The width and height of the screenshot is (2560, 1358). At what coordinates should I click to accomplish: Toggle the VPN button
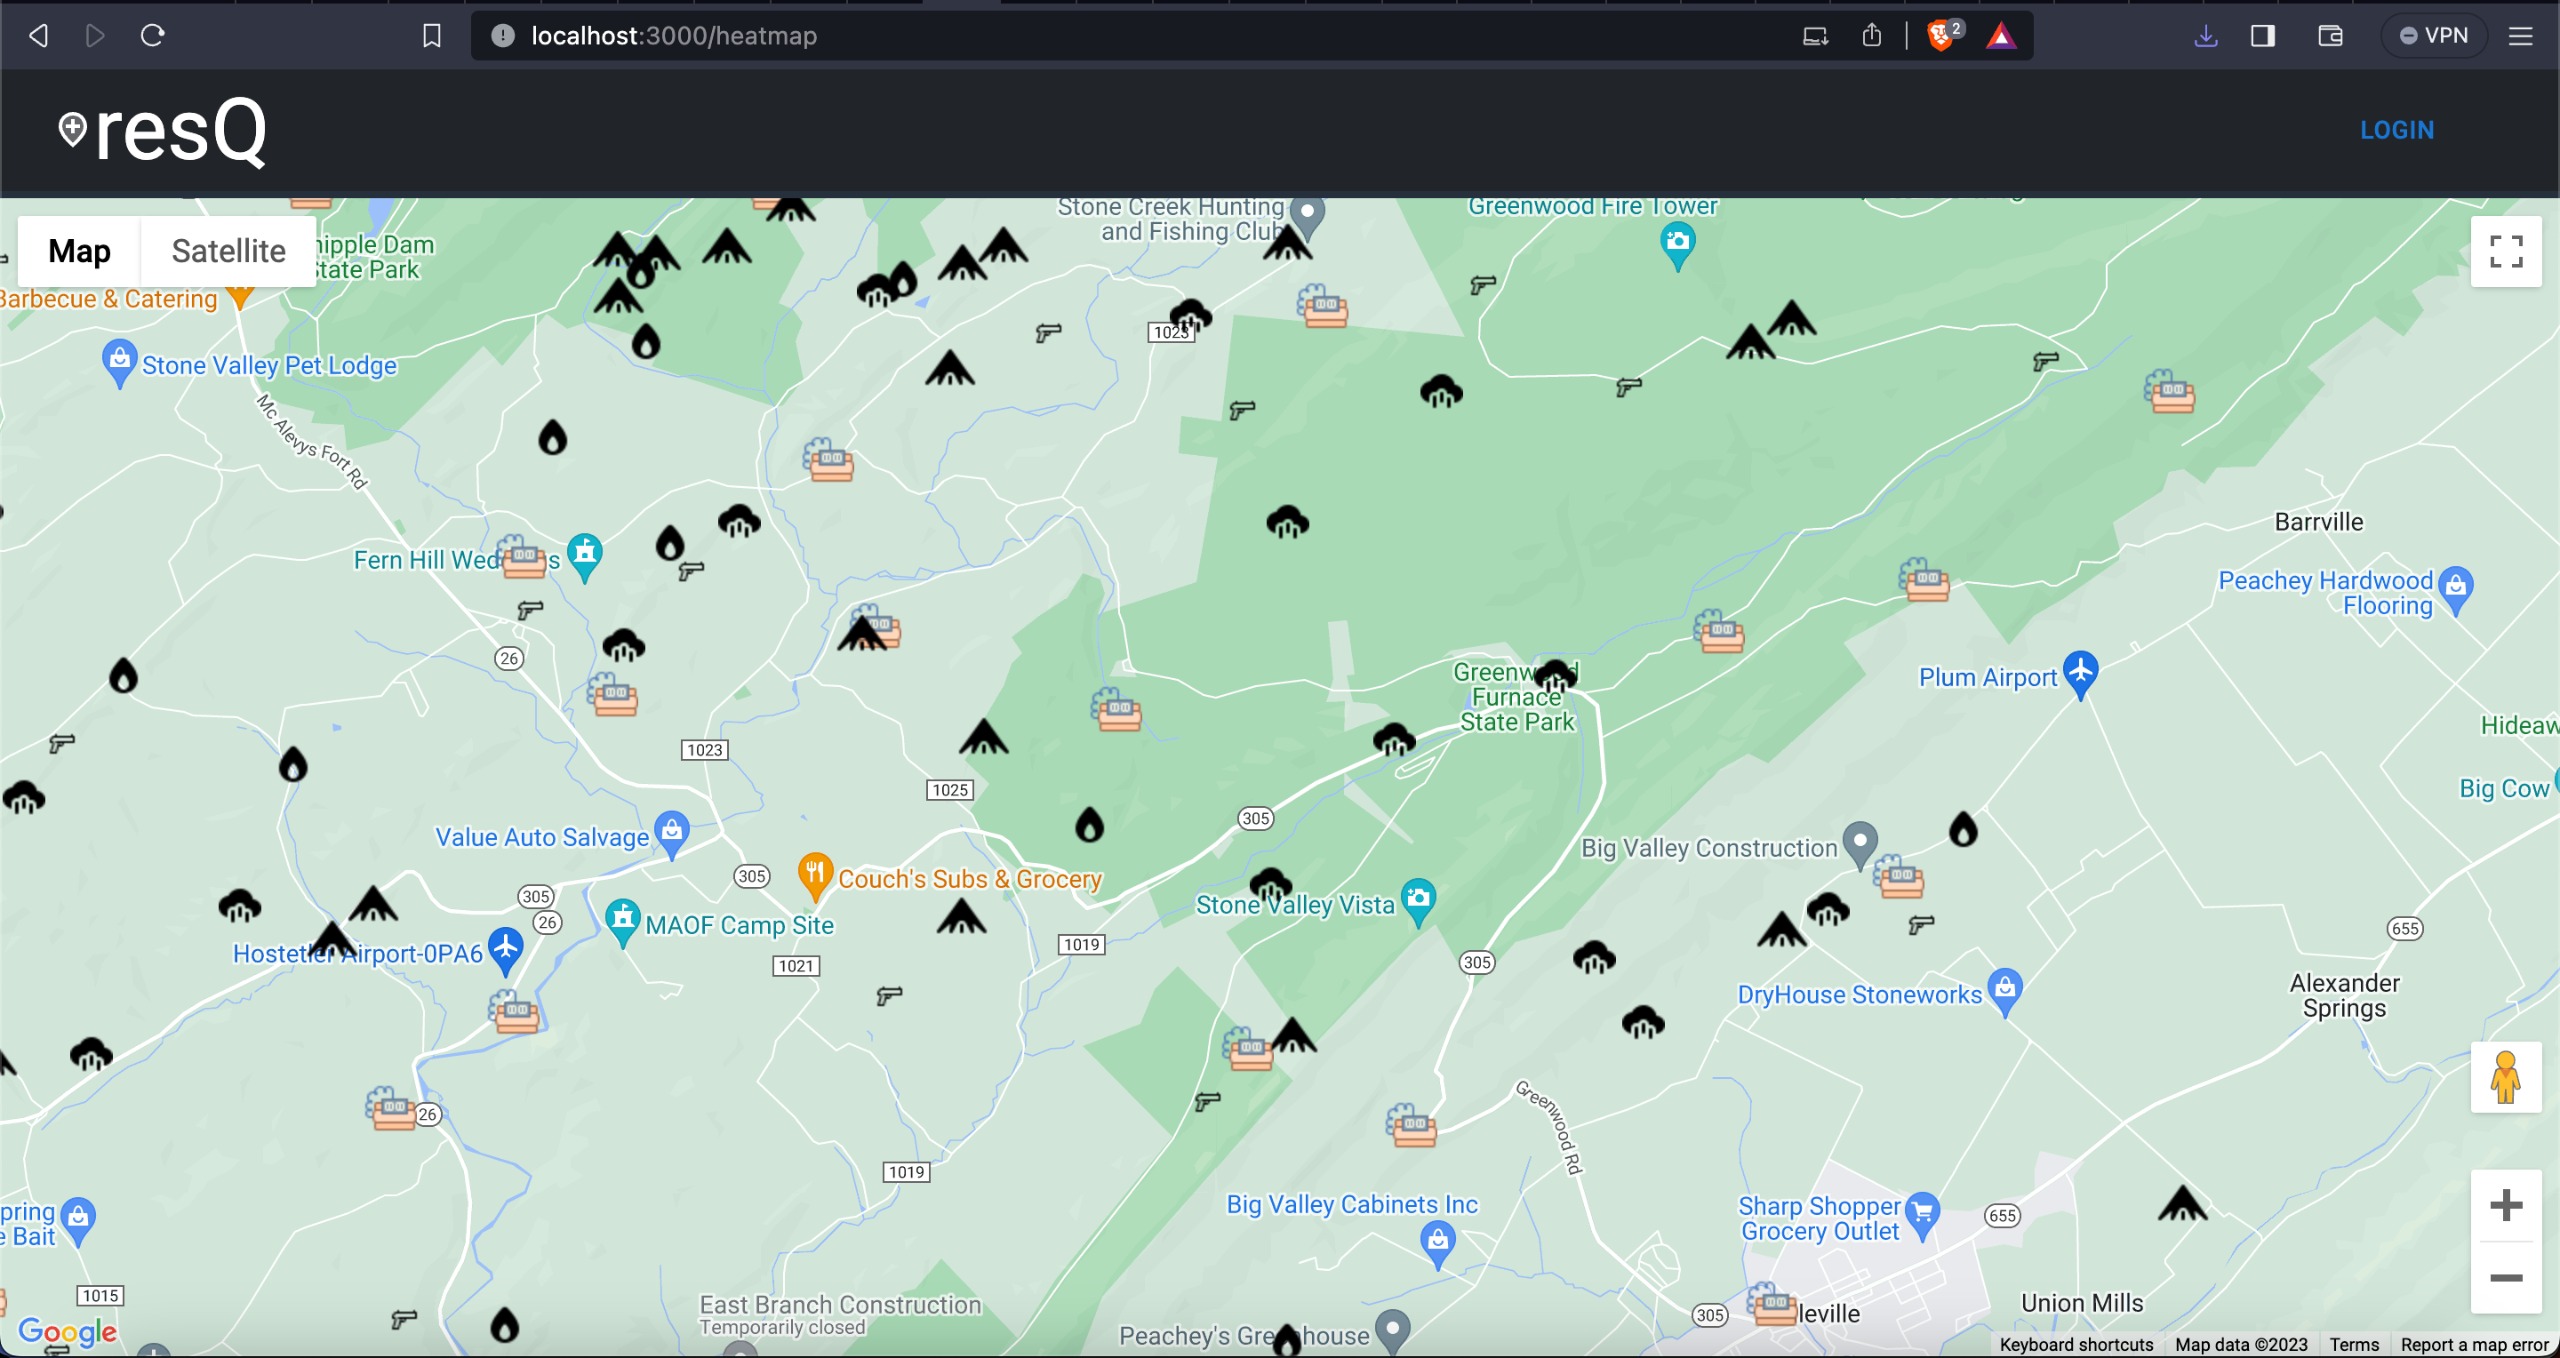click(x=2434, y=36)
